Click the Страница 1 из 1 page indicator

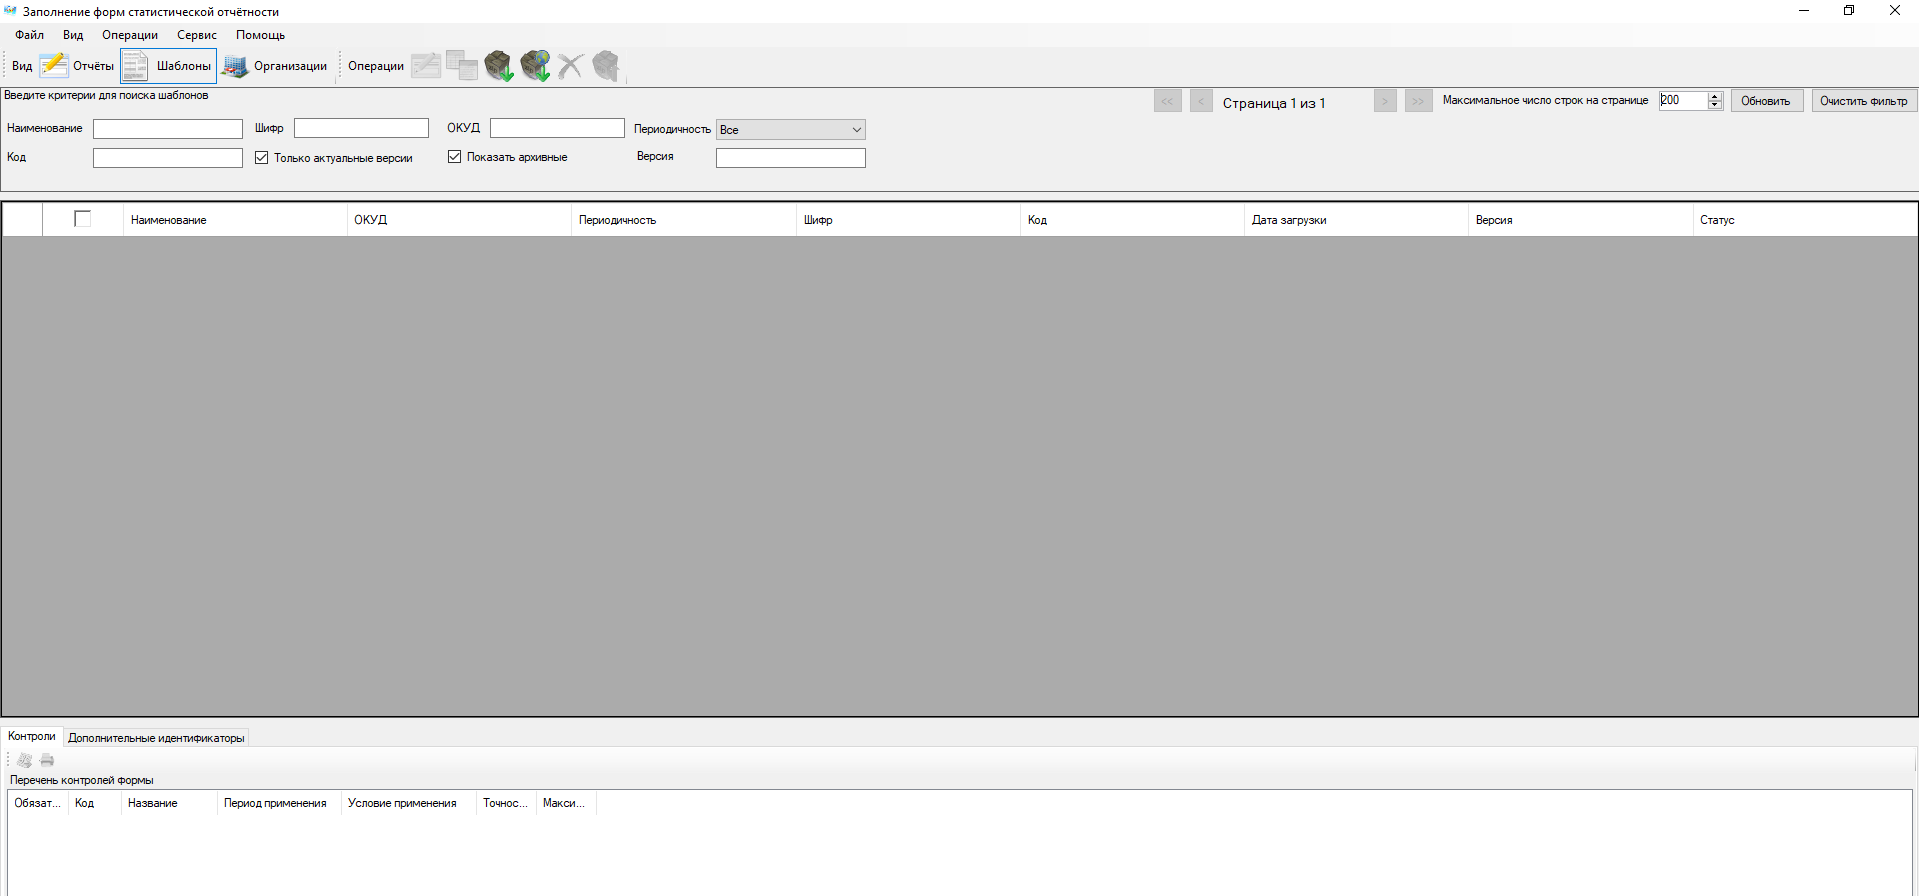(1274, 103)
